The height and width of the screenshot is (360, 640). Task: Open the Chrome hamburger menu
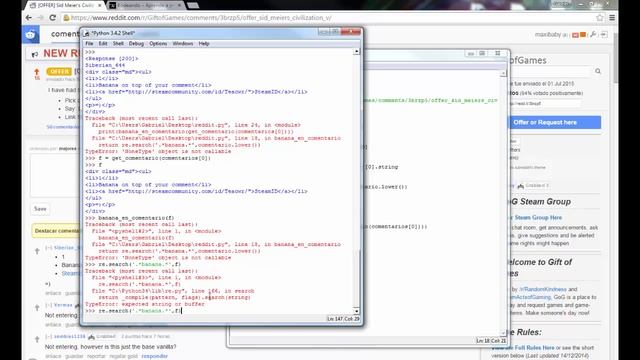tap(612, 18)
